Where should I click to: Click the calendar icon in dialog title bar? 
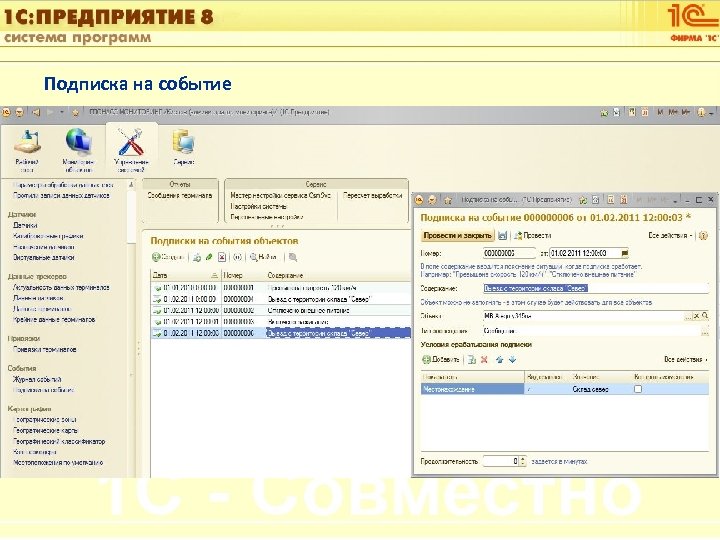(624, 200)
